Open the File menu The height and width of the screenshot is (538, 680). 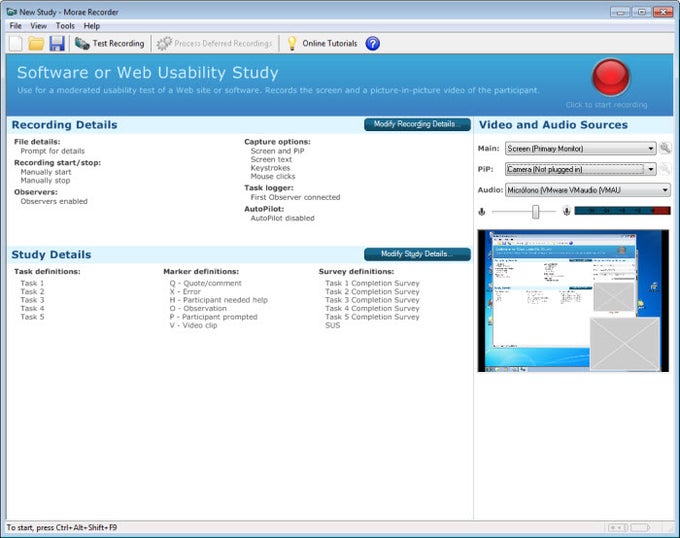point(16,26)
